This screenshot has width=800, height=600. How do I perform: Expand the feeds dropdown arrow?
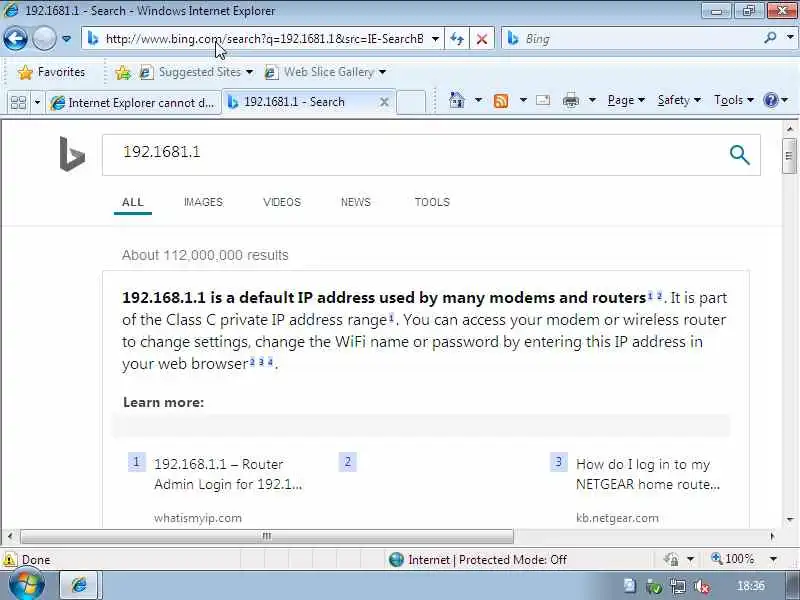tap(523, 101)
